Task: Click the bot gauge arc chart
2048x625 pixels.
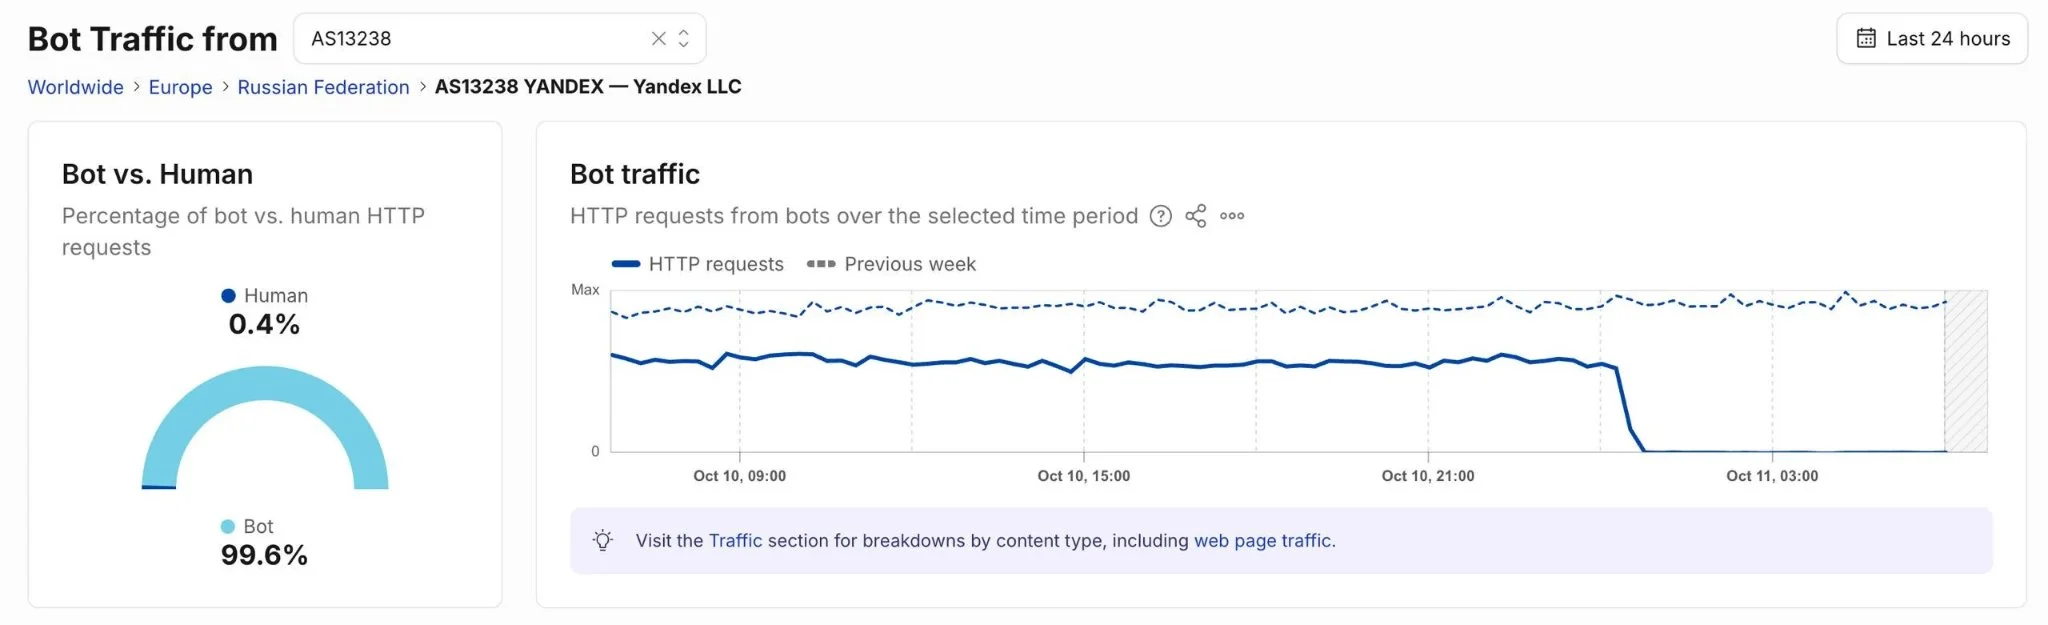Action: click(x=265, y=427)
